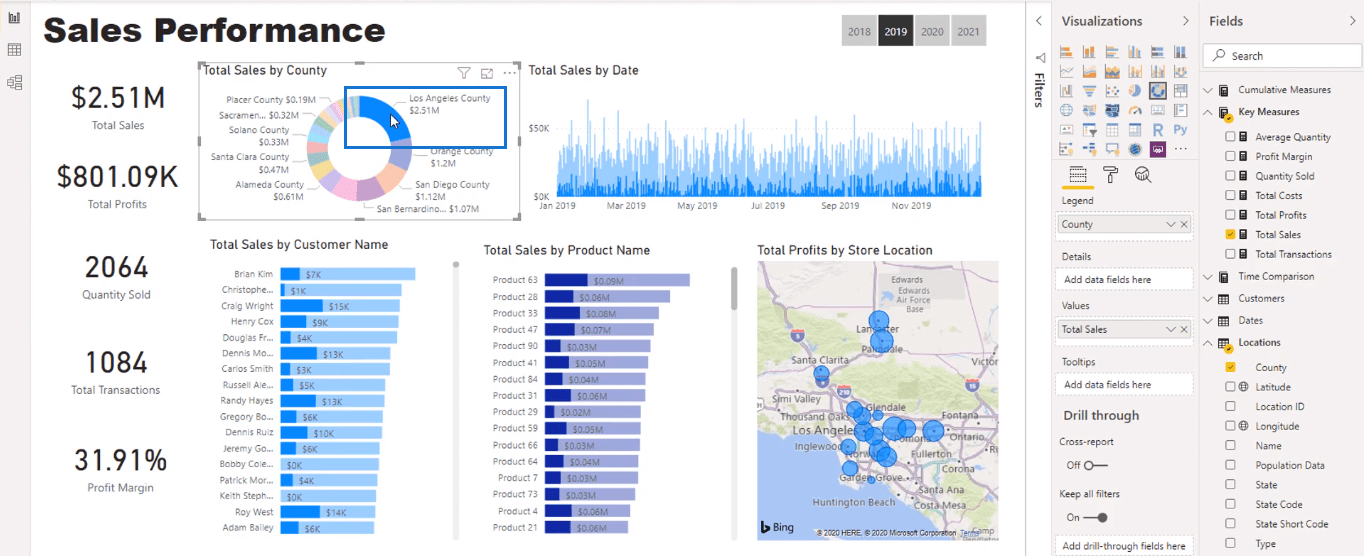The image size is (1364, 556).
Task: Turn off Keep all filters switch
Action: coord(1096,517)
